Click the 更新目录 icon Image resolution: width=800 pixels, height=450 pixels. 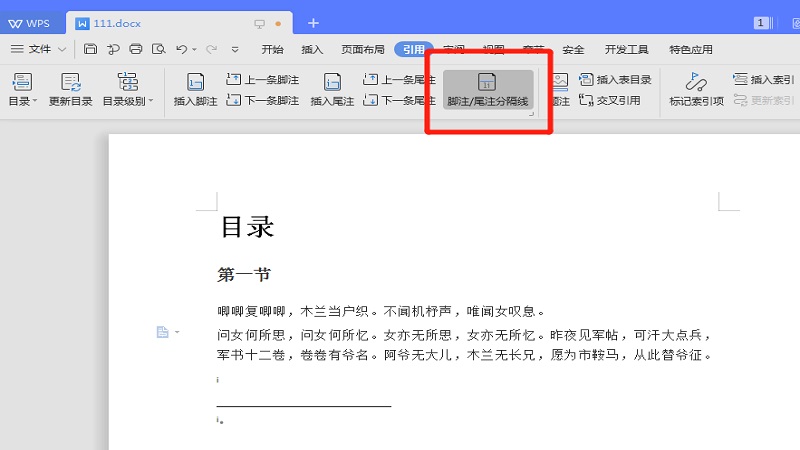tap(70, 83)
